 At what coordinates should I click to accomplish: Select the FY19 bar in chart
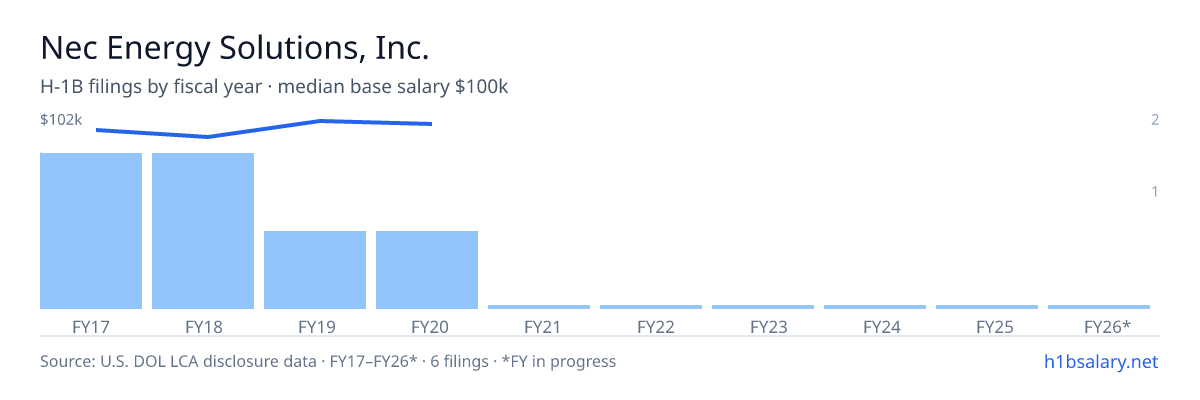point(315,270)
